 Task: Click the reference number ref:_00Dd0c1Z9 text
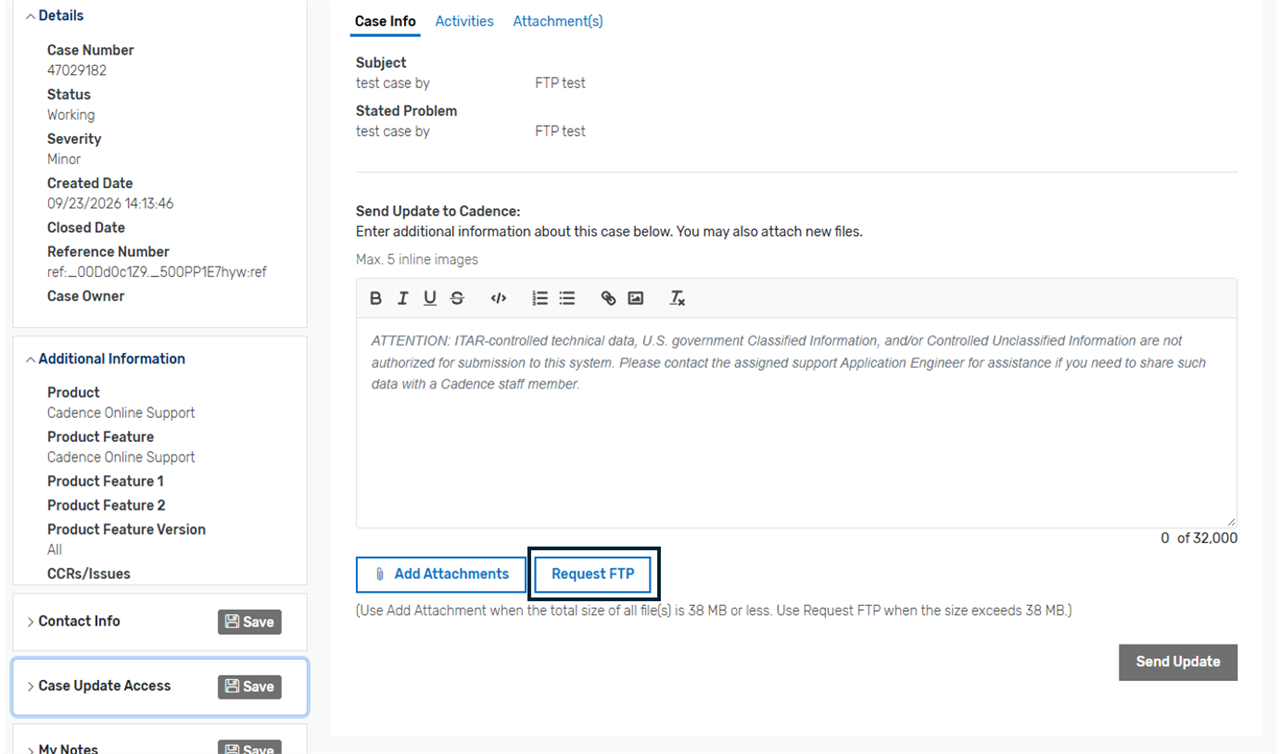[157, 272]
